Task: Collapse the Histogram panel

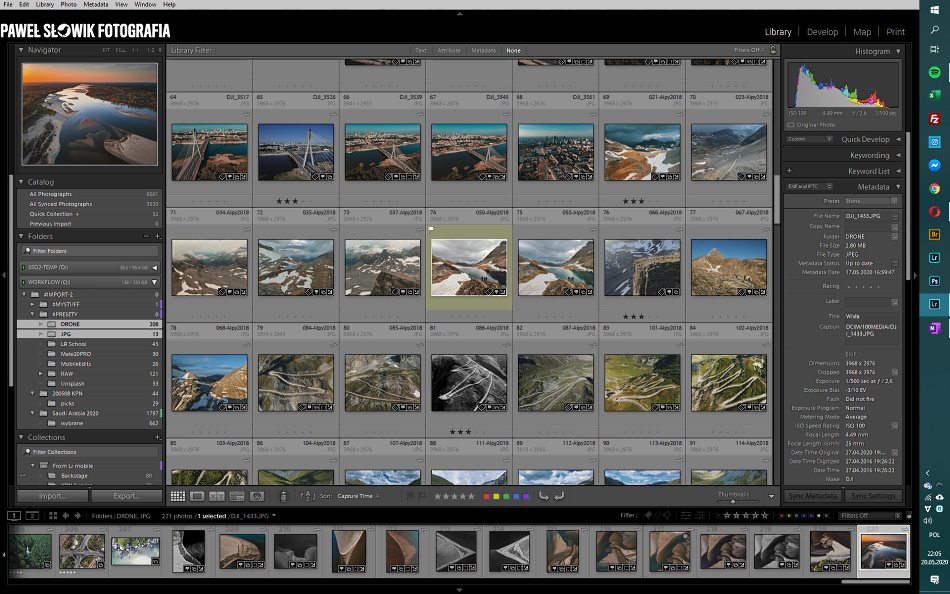Action: tap(898, 52)
